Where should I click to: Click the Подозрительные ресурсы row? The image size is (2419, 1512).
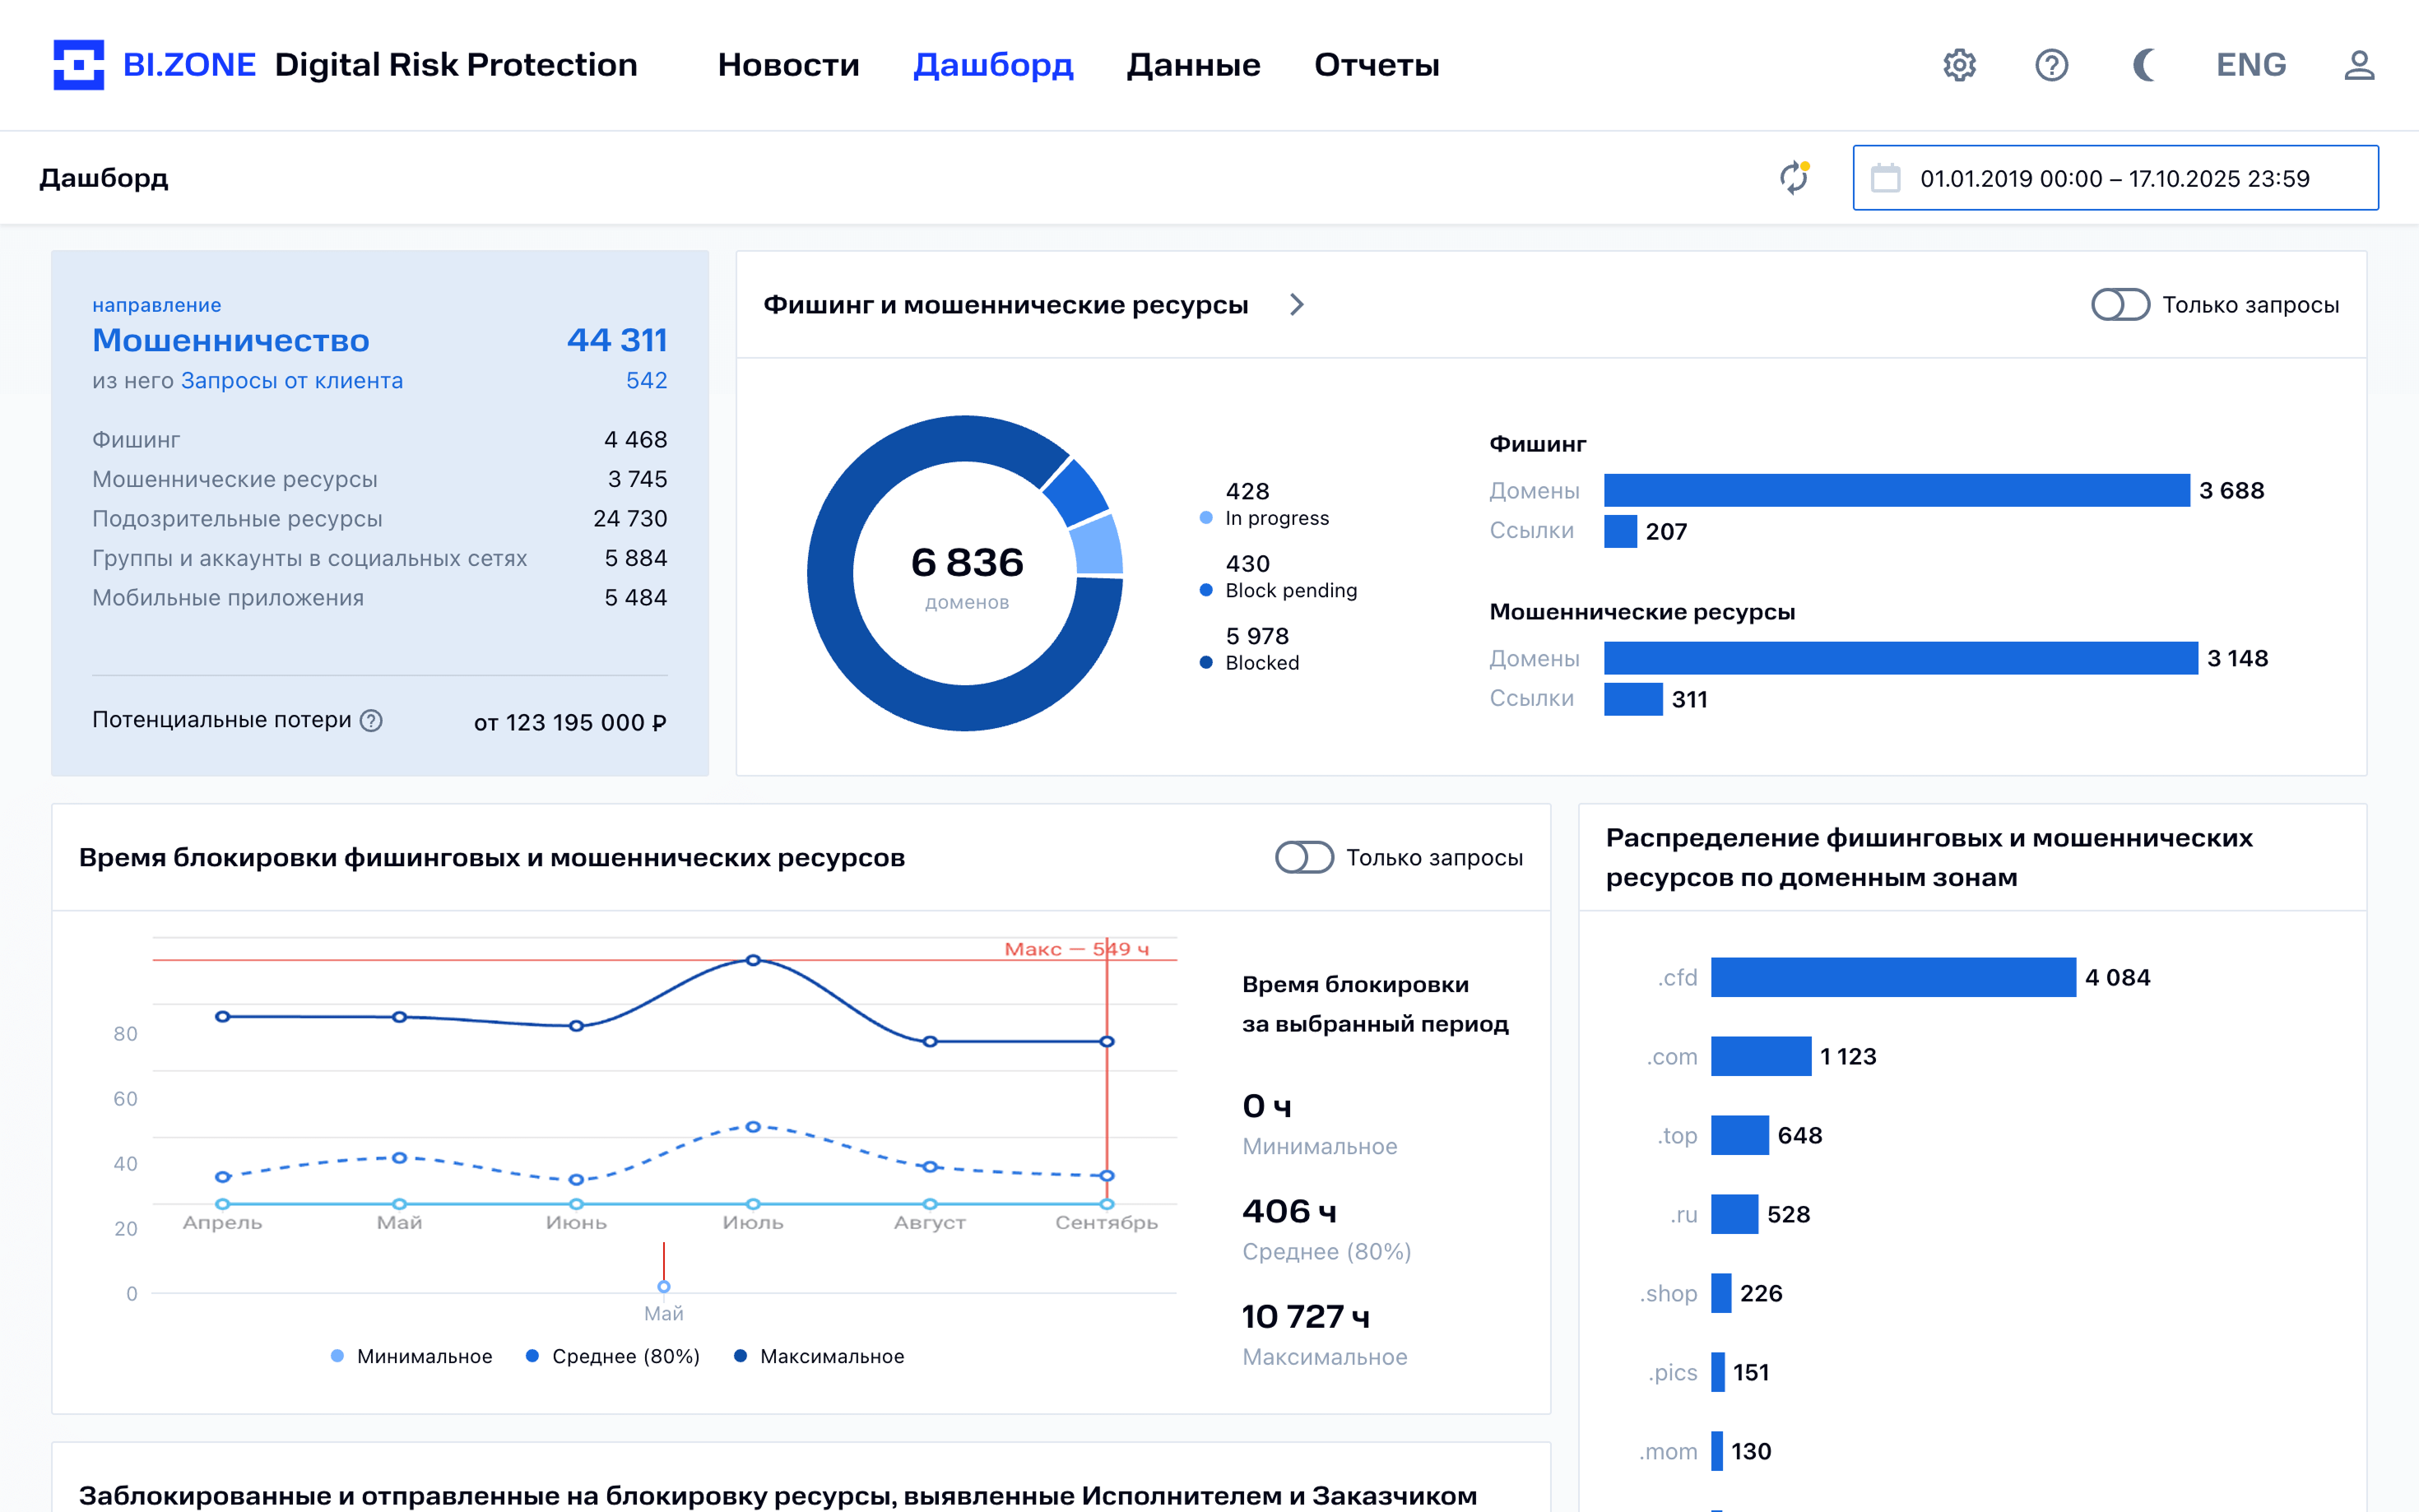[x=379, y=518]
